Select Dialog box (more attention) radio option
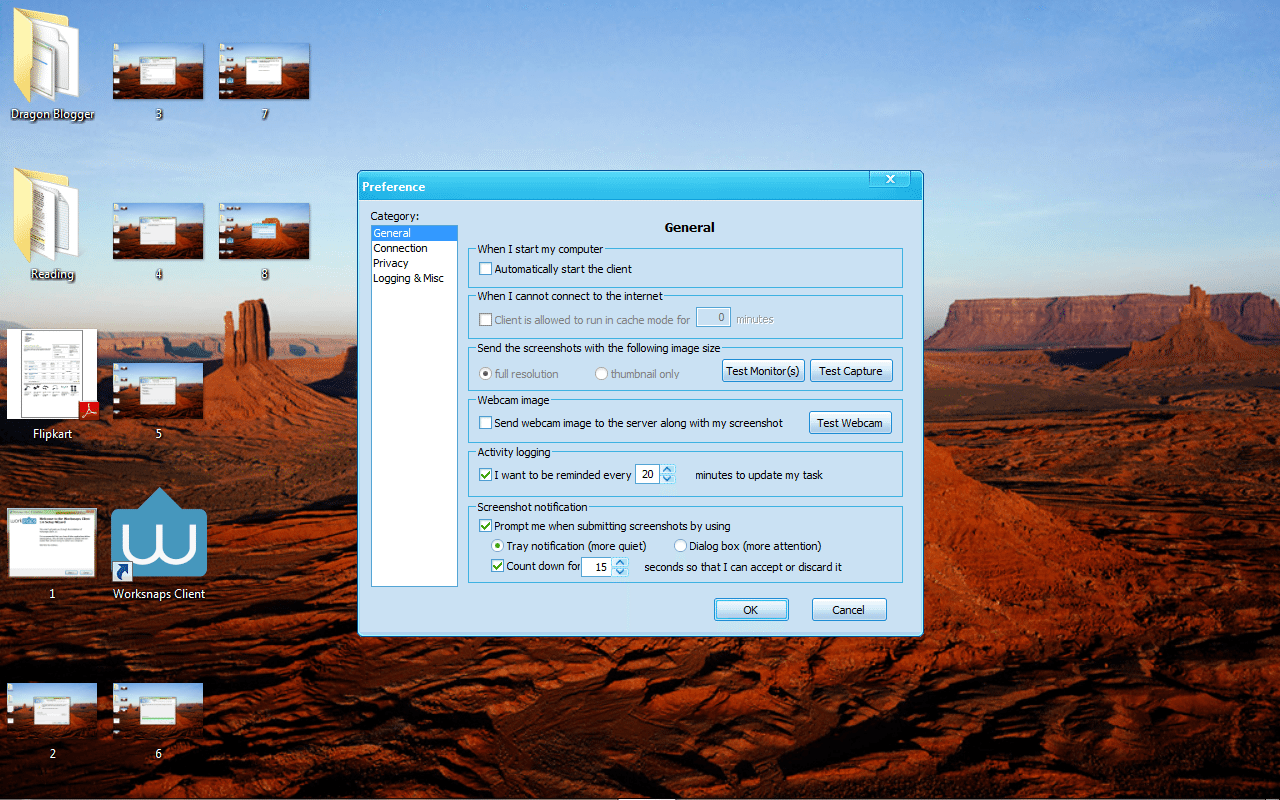This screenshot has width=1280, height=800. coord(681,546)
